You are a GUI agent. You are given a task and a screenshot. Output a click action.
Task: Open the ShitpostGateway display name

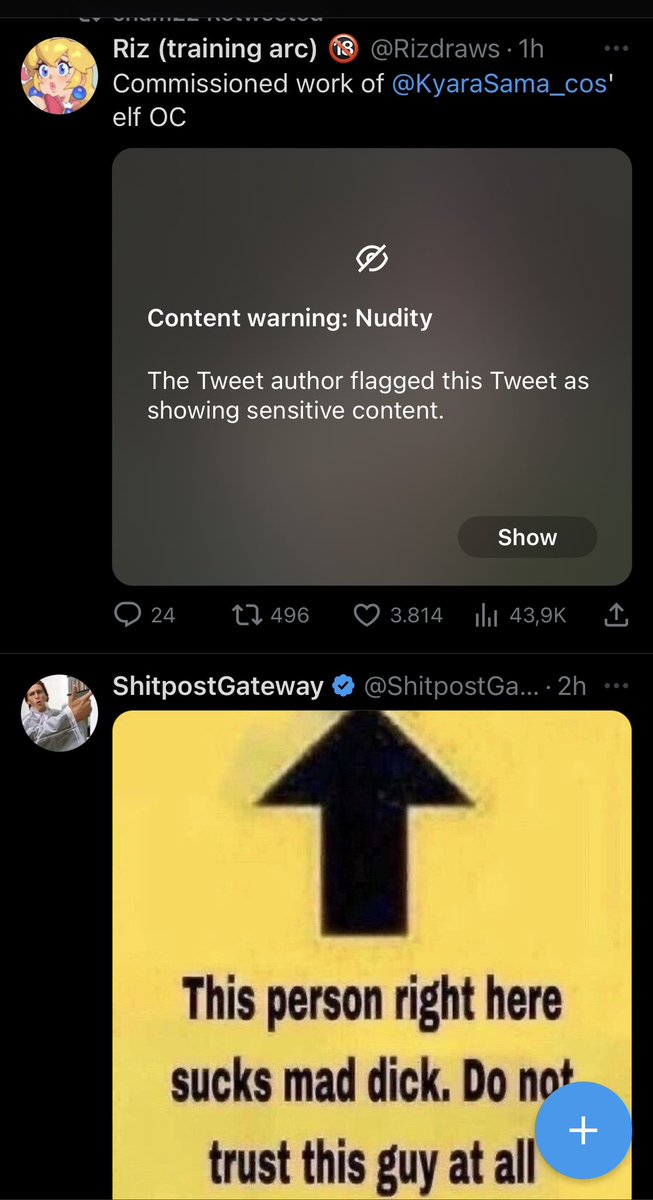tap(218, 687)
